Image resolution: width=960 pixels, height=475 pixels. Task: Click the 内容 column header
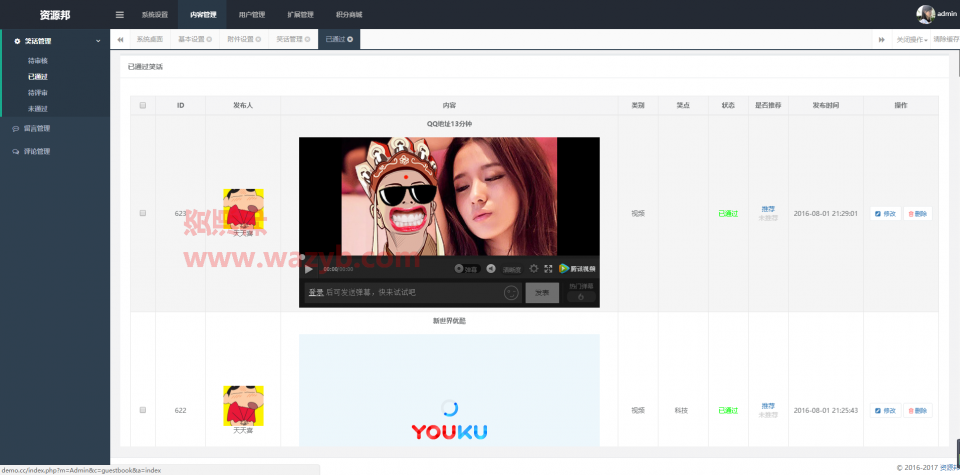point(449,105)
